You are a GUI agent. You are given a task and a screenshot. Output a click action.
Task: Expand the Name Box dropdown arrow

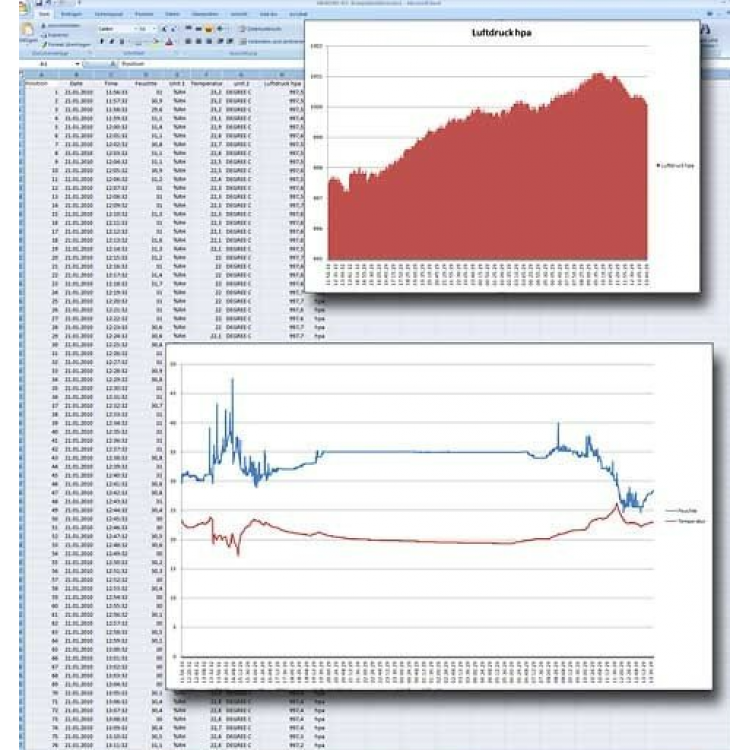pos(77,64)
